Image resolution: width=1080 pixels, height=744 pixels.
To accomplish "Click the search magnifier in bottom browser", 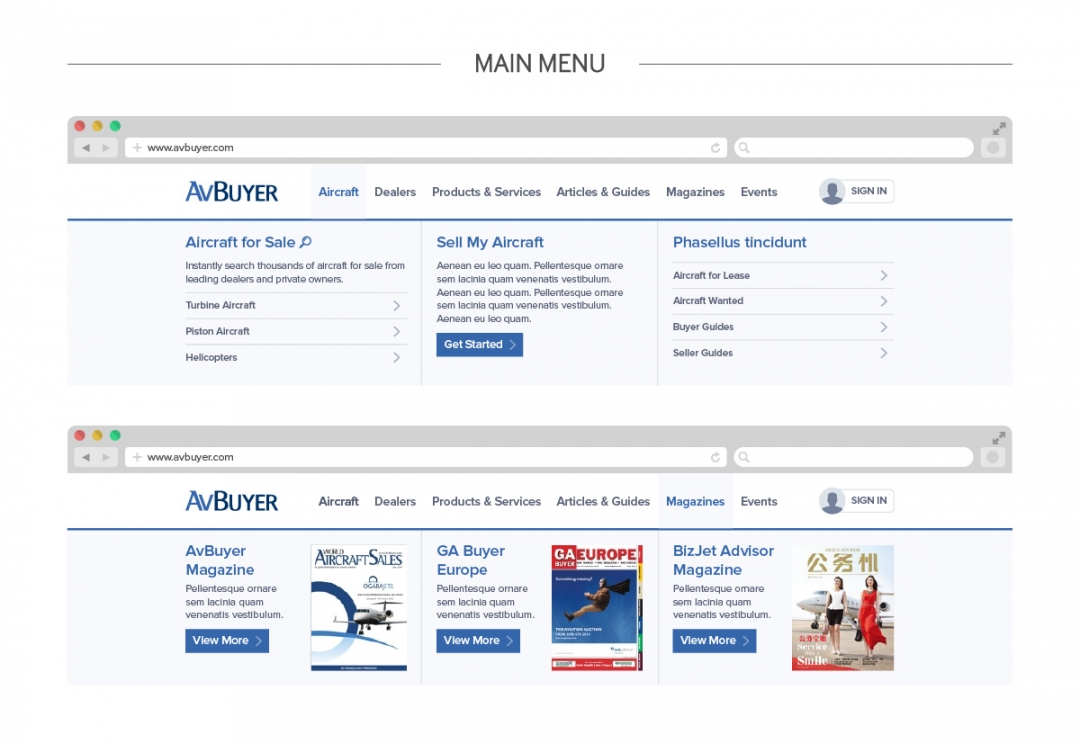I will coord(744,457).
